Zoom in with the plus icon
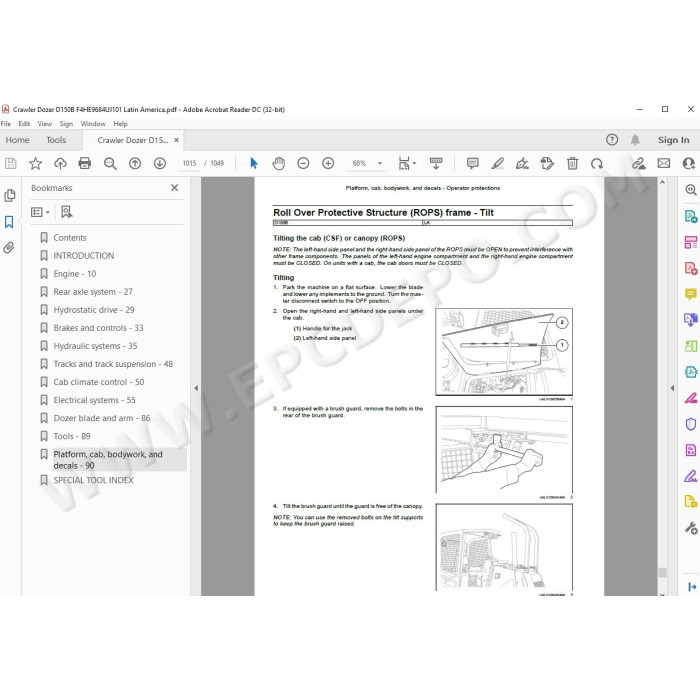The image size is (700, 700). (x=328, y=163)
